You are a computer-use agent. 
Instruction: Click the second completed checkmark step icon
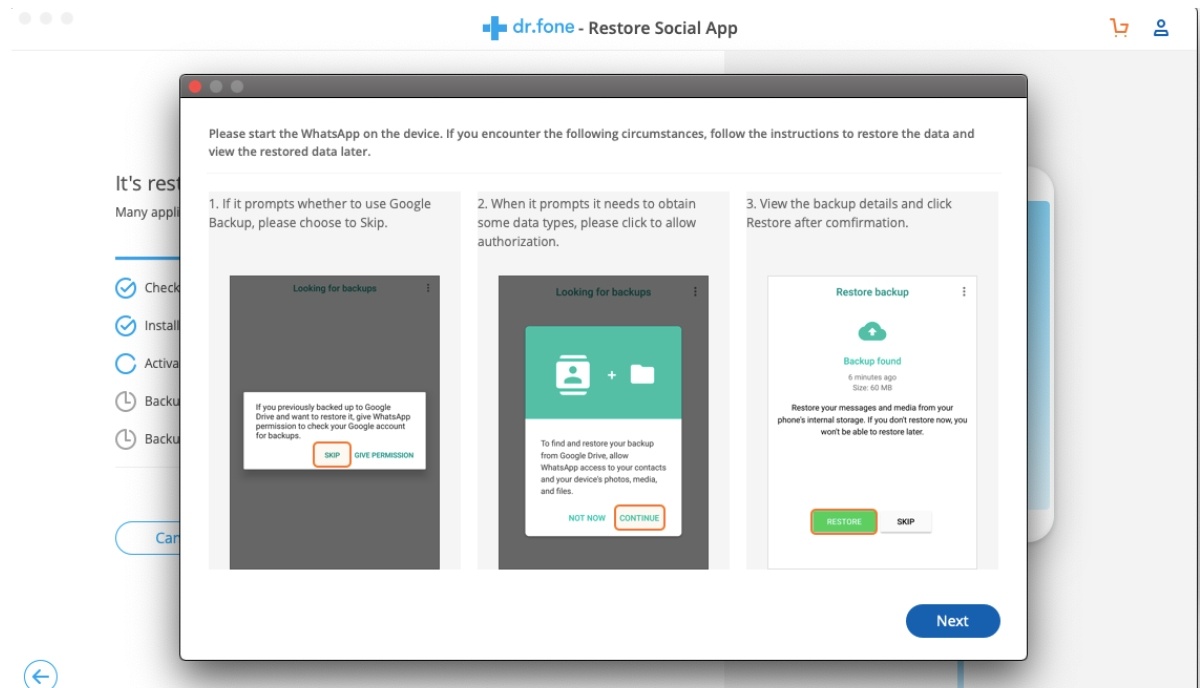[125, 326]
